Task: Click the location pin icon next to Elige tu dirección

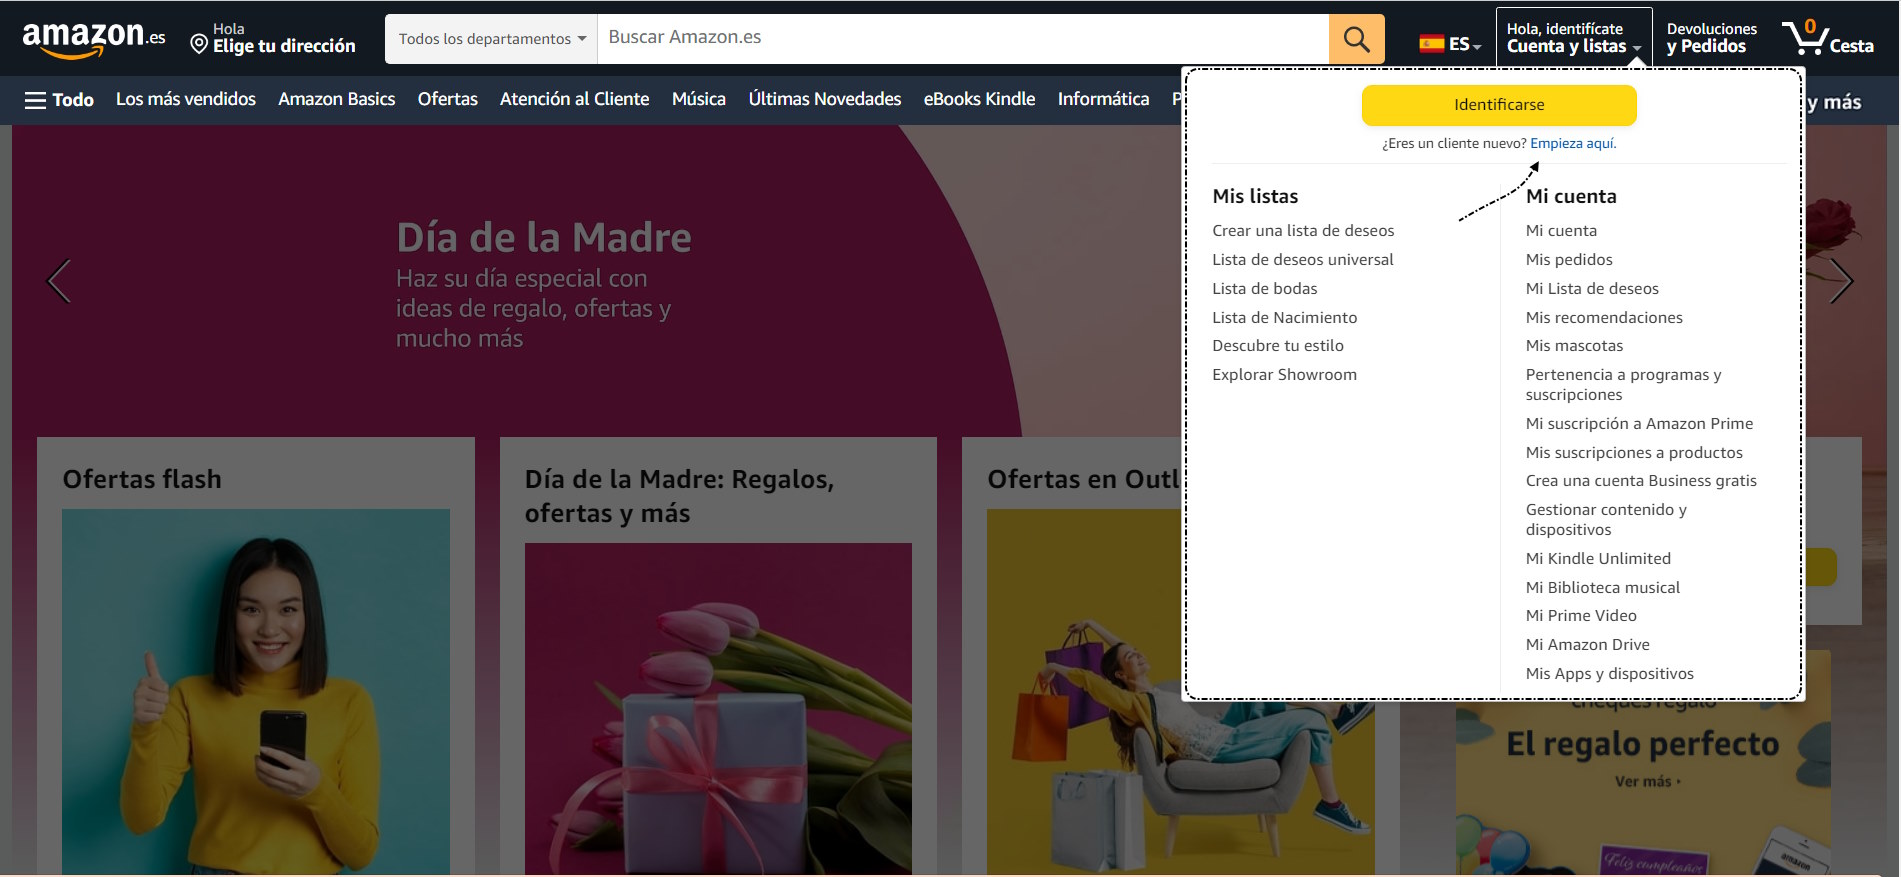Action: [x=199, y=44]
